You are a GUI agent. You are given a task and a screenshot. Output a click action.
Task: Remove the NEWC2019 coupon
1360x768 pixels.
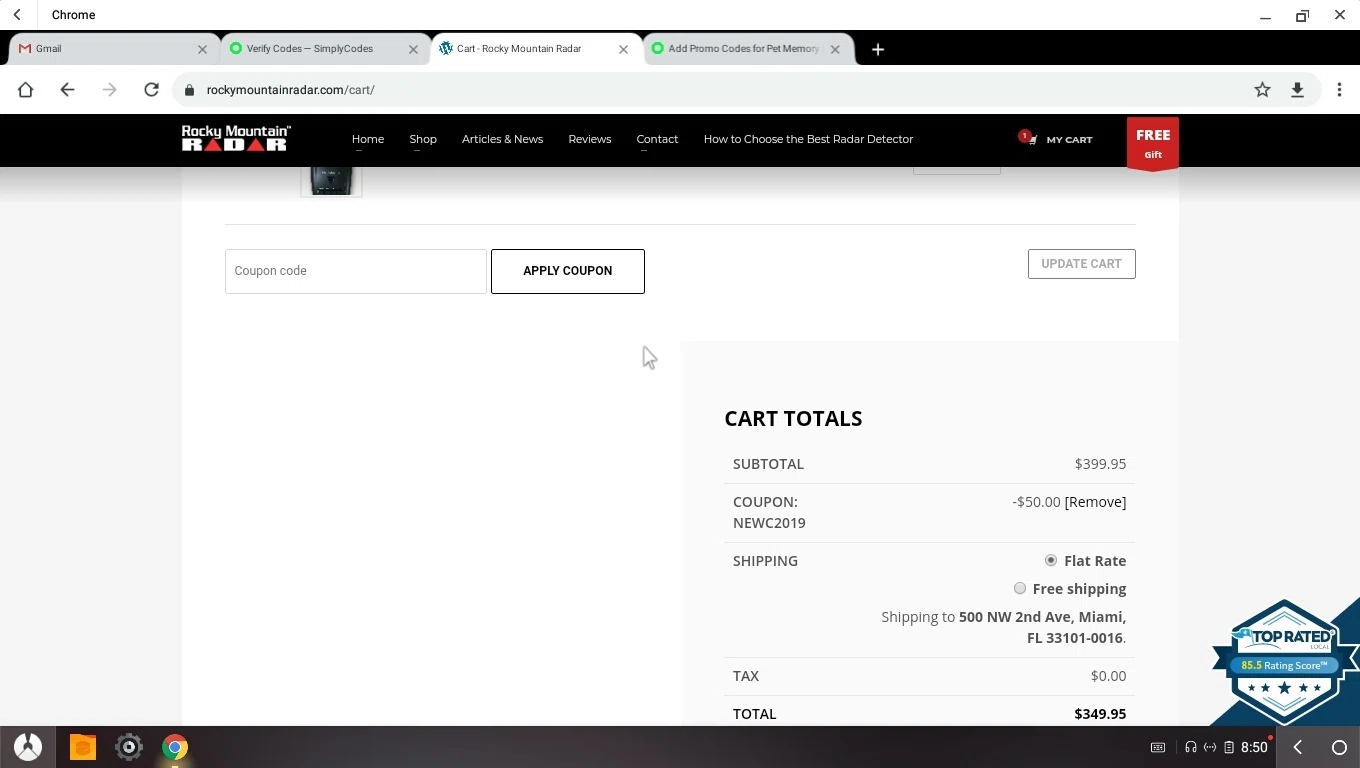pyautogui.click(x=1095, y=502)
